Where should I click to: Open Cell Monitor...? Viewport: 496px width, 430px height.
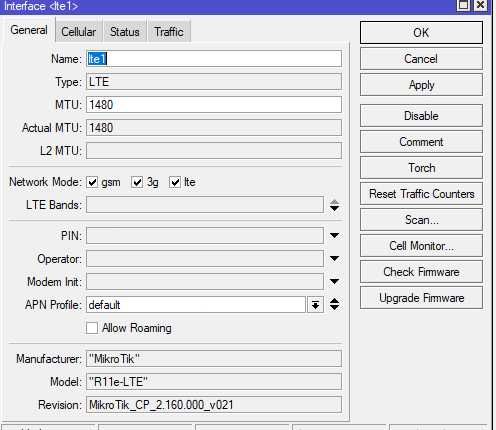pyautogui.click(x=421, y=246)
